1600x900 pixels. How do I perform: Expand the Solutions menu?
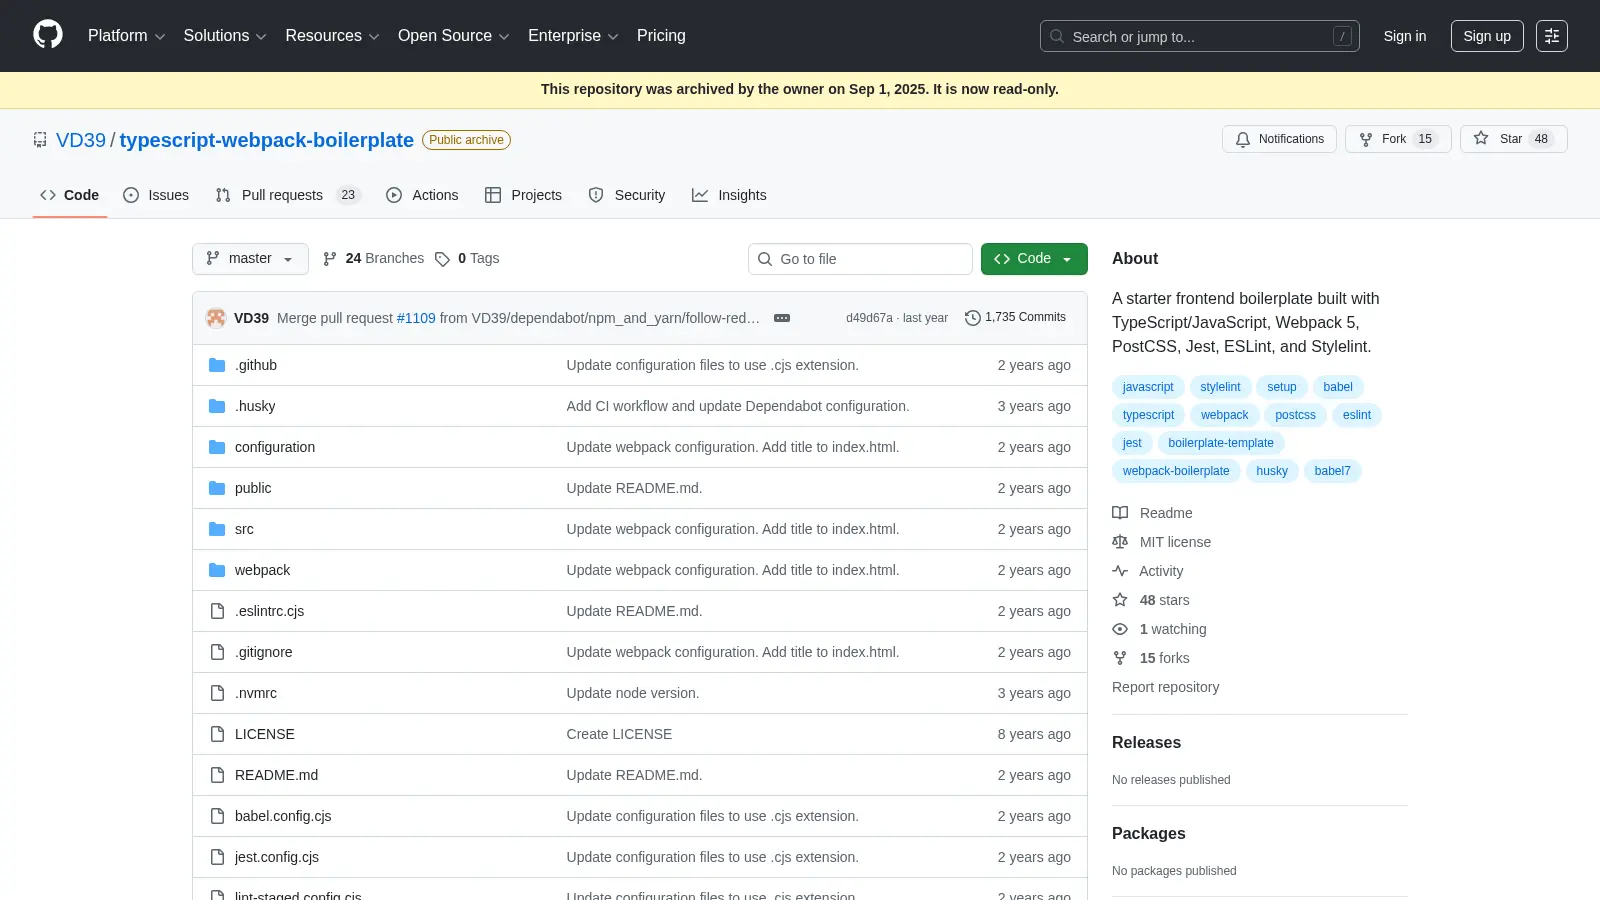coord(225,36)
